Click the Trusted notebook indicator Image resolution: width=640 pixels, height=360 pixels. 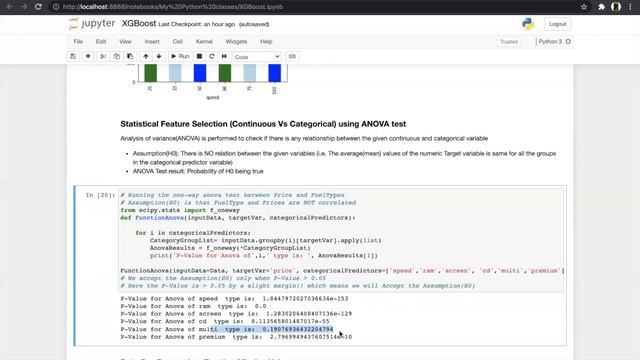click(509, 42)
